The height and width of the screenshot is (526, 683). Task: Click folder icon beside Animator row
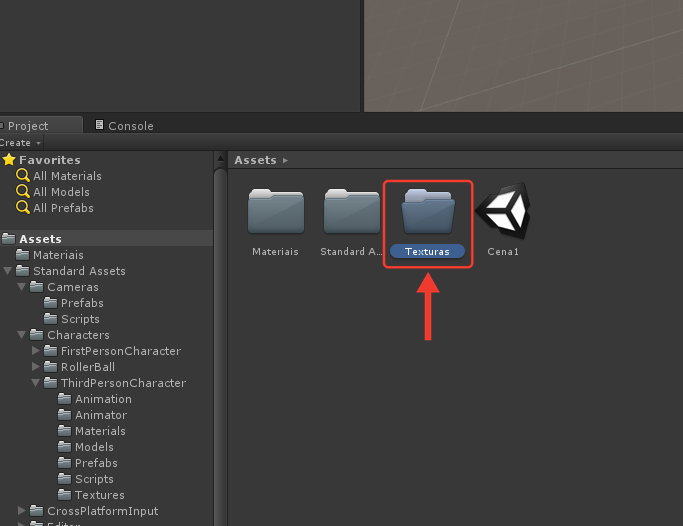pyautogui.click(x=64, y=415)
